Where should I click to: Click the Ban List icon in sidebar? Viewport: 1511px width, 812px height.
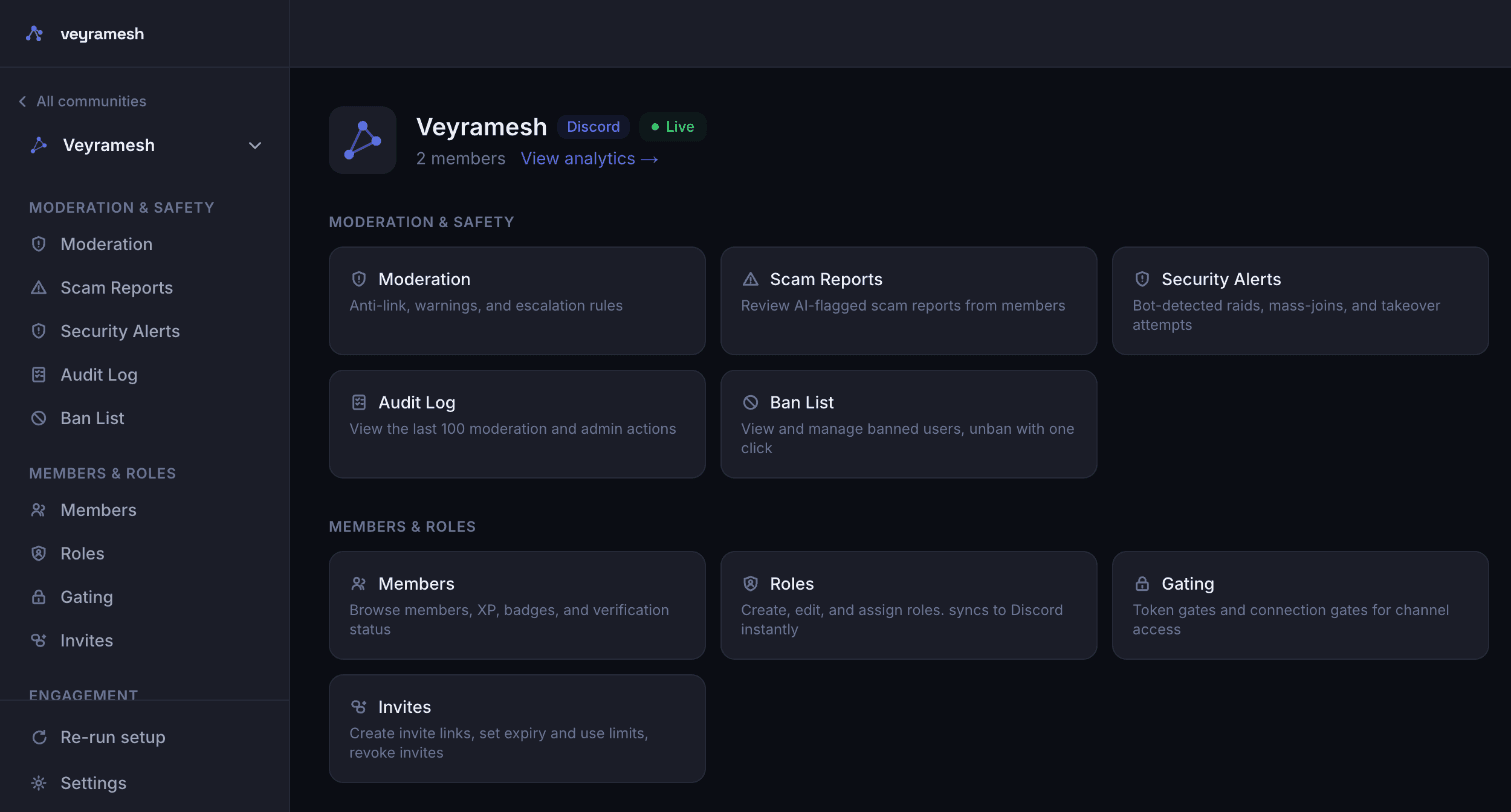(x=39, y=418)
